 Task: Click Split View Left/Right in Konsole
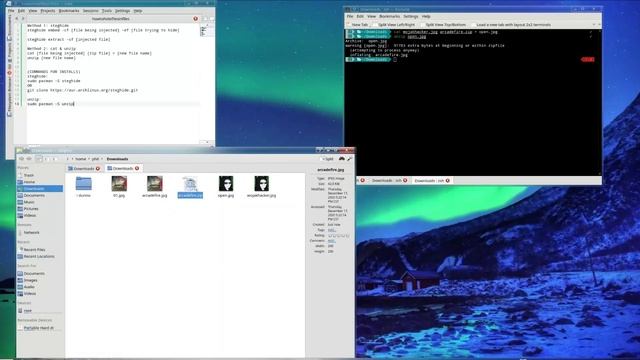pos(393,24)
